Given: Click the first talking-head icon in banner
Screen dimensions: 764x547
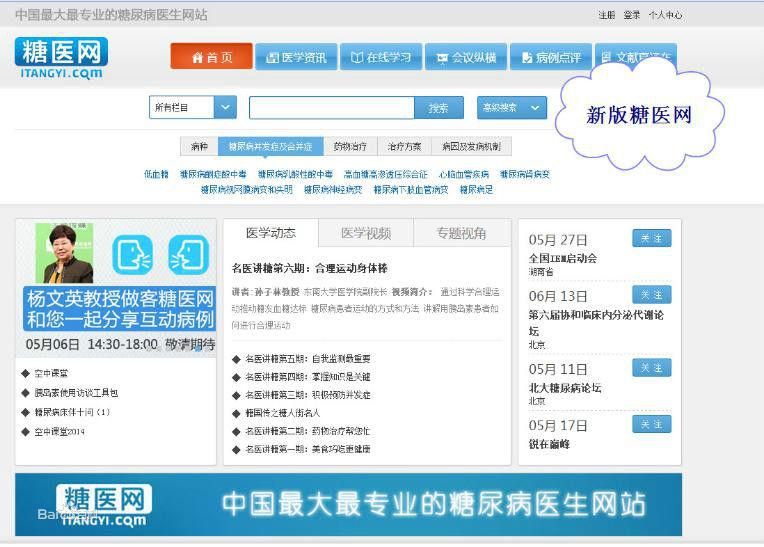Looking at the screenshot, I should point(133,255).
